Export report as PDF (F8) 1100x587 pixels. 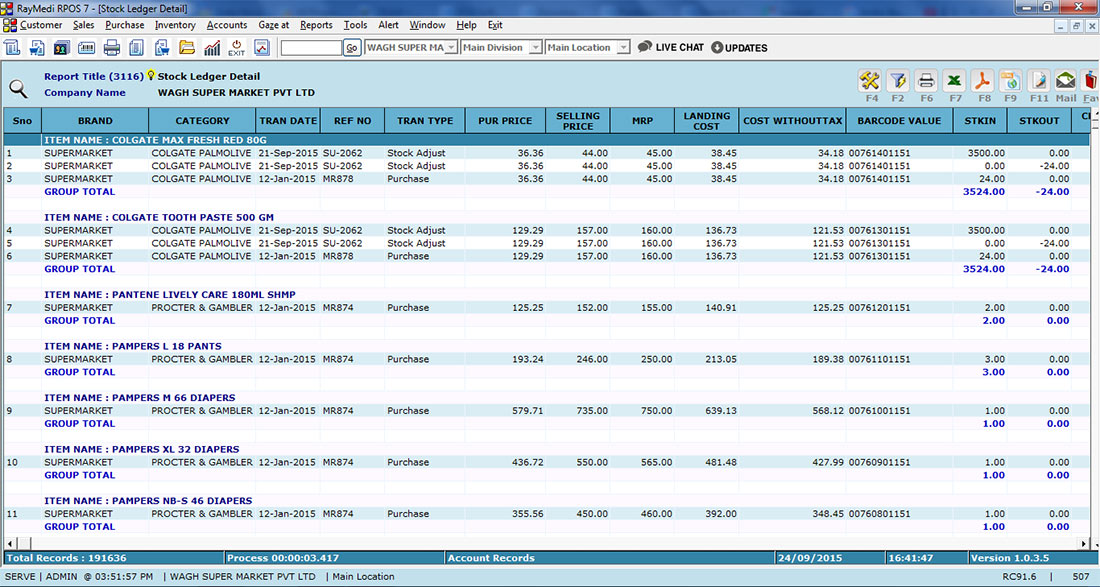point(983,81)
